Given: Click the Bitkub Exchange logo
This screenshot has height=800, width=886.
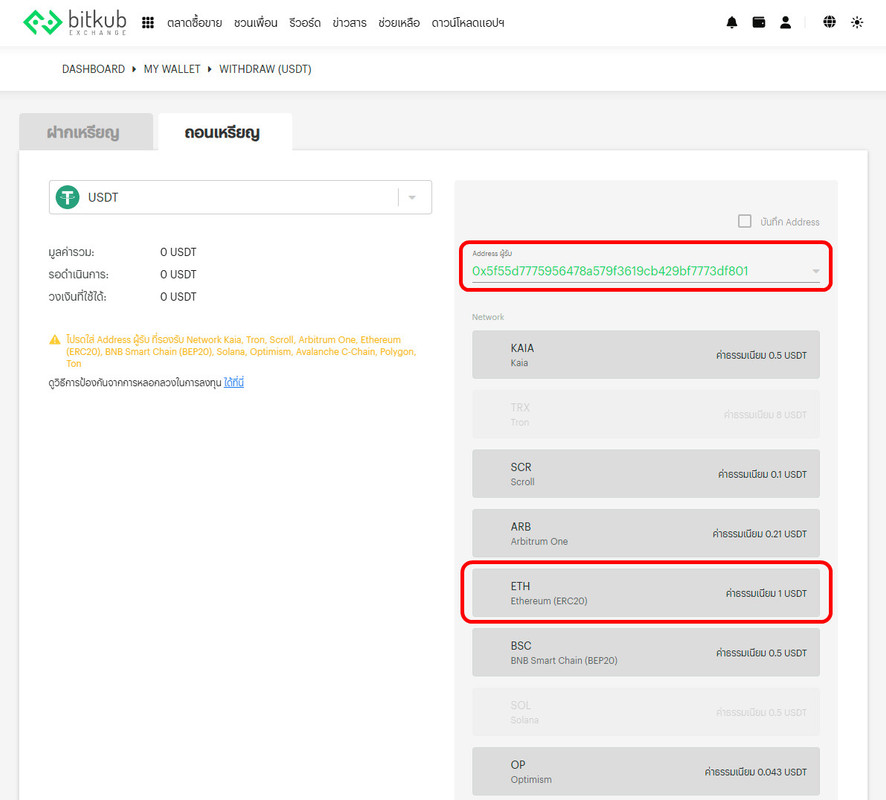Looking at the screenshot, I should coord(75,23).
